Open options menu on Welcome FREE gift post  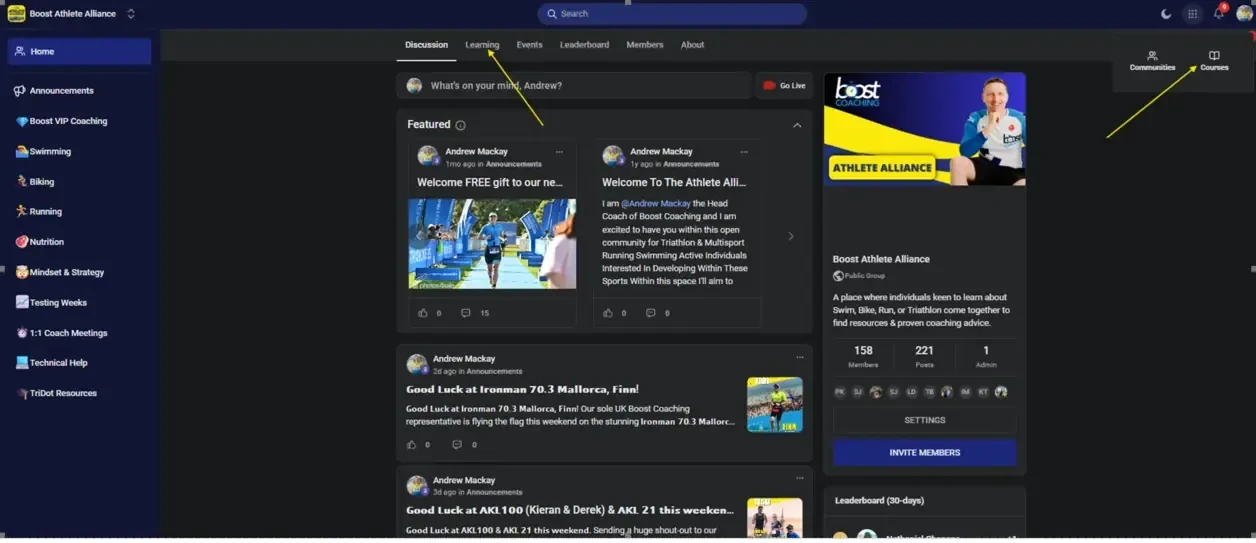pyautogui.click(x=559, y=152)
